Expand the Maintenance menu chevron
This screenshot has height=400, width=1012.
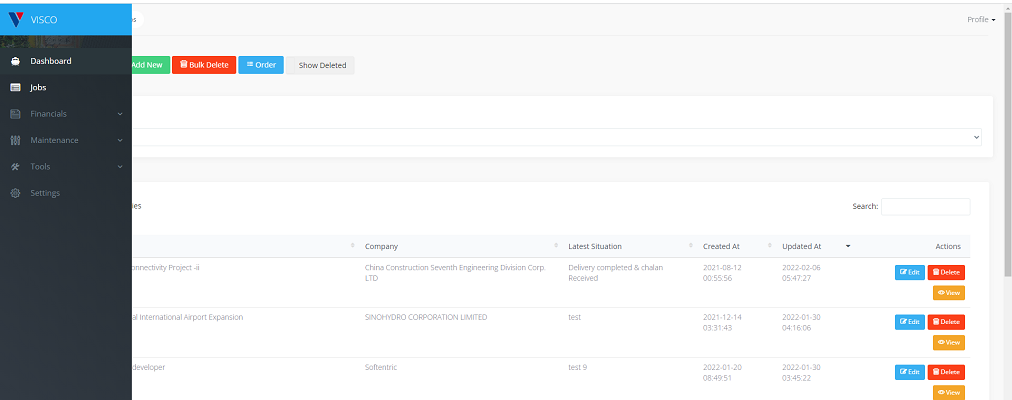[120, 141]
